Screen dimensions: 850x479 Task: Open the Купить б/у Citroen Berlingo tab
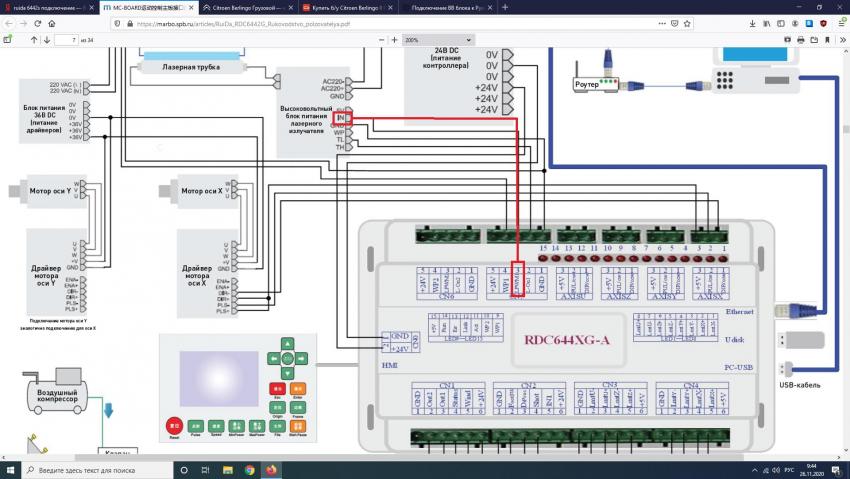tap(343, 7)
